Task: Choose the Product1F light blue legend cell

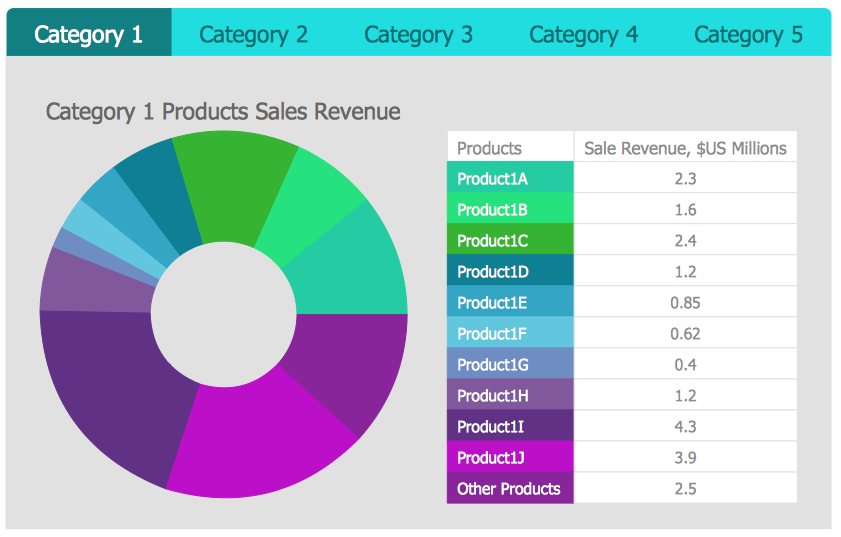Action: (510, 334)
